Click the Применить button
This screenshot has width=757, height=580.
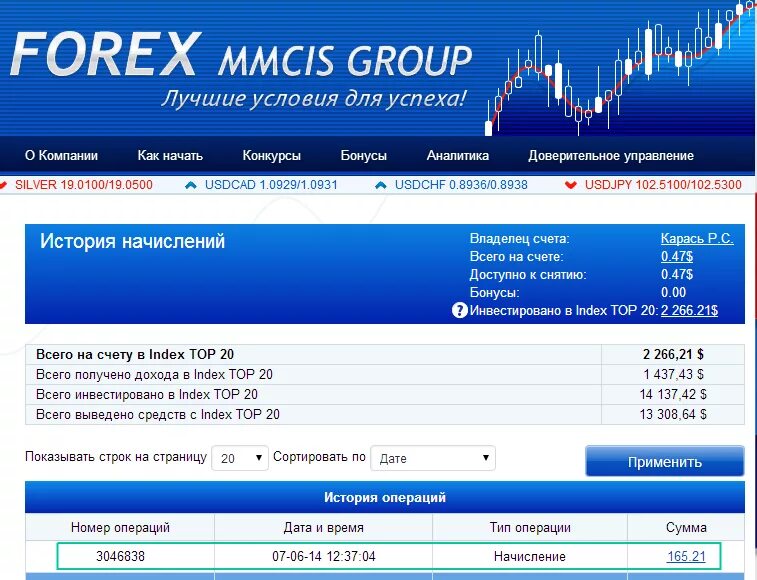click(665, 461)
